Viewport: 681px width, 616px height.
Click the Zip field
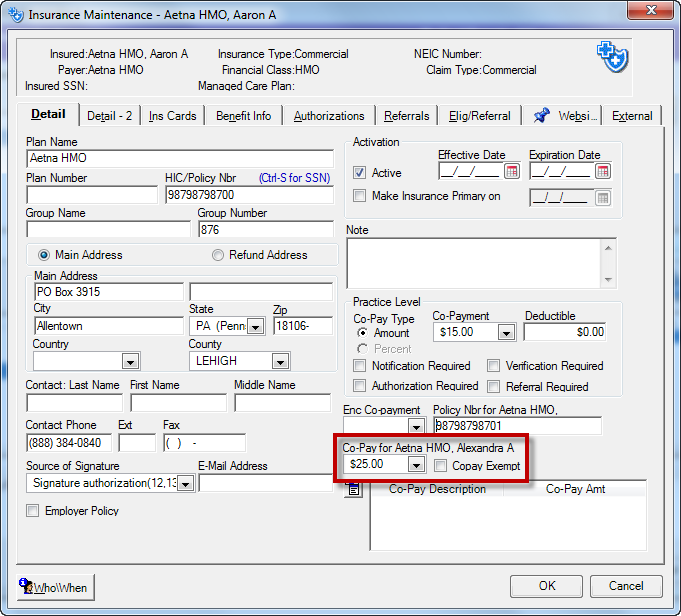pyautogui.click(x=303, y=326)
